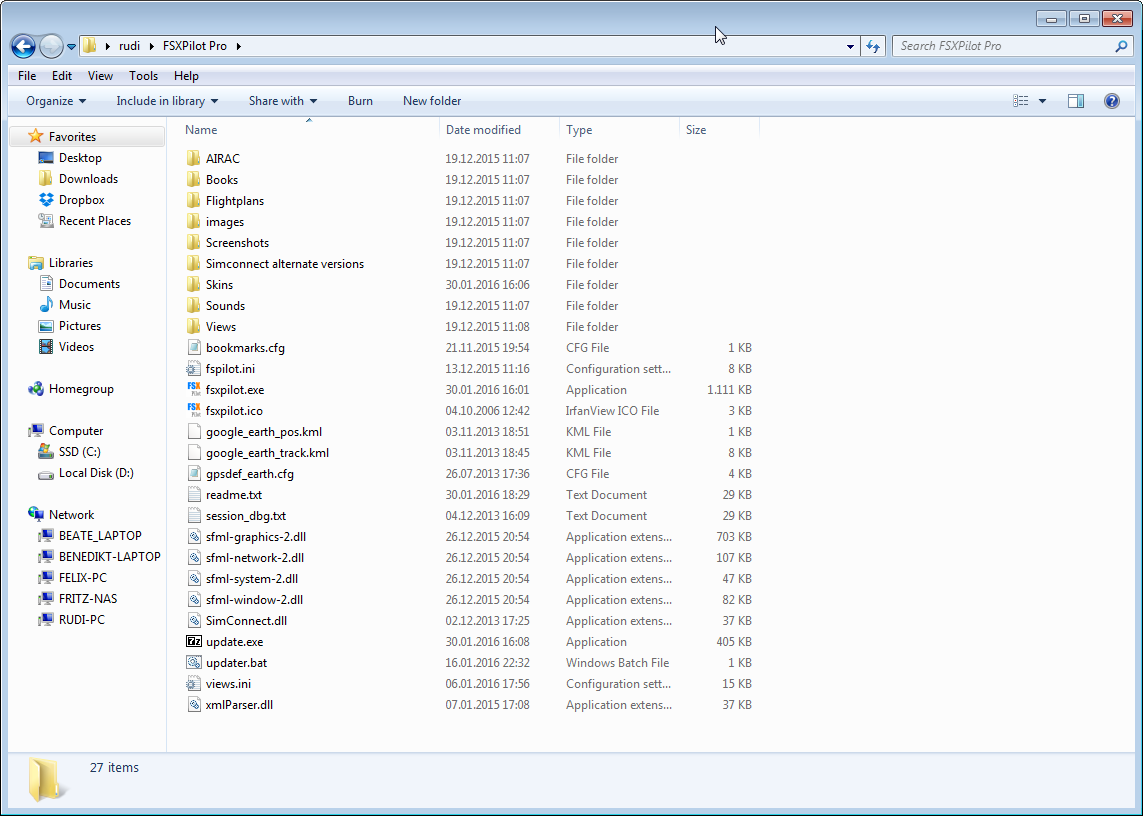Expand the address bar history dropdown
This screenshot has height=816, width=1143.
coord(850,46)
